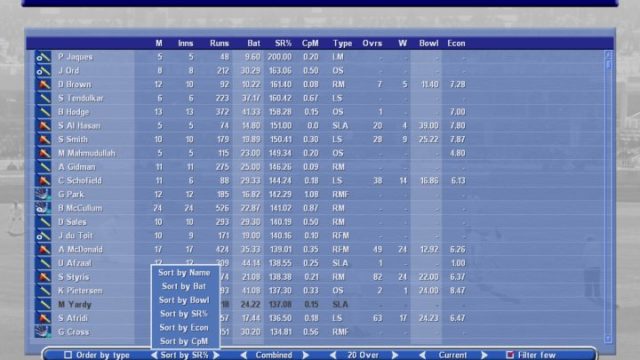Click right arrow next to Combined

[x=305, y=355]
